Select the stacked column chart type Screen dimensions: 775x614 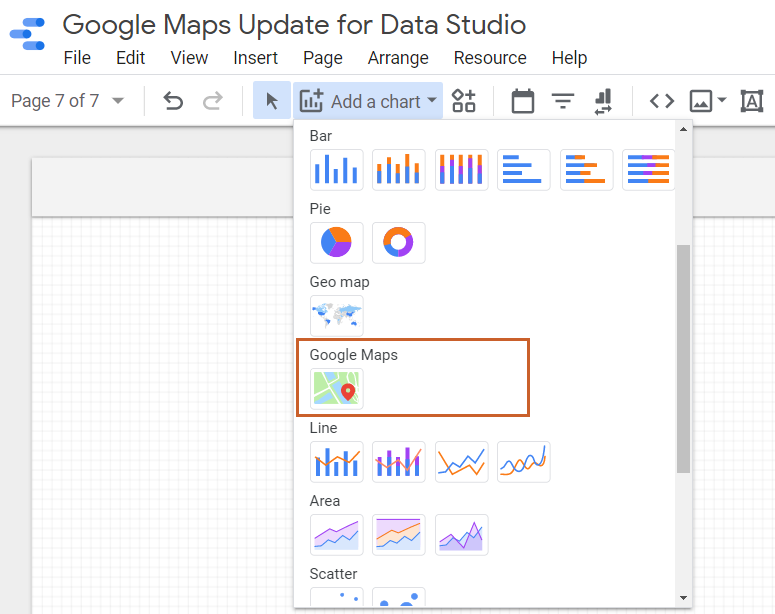[x=398, y=170]
